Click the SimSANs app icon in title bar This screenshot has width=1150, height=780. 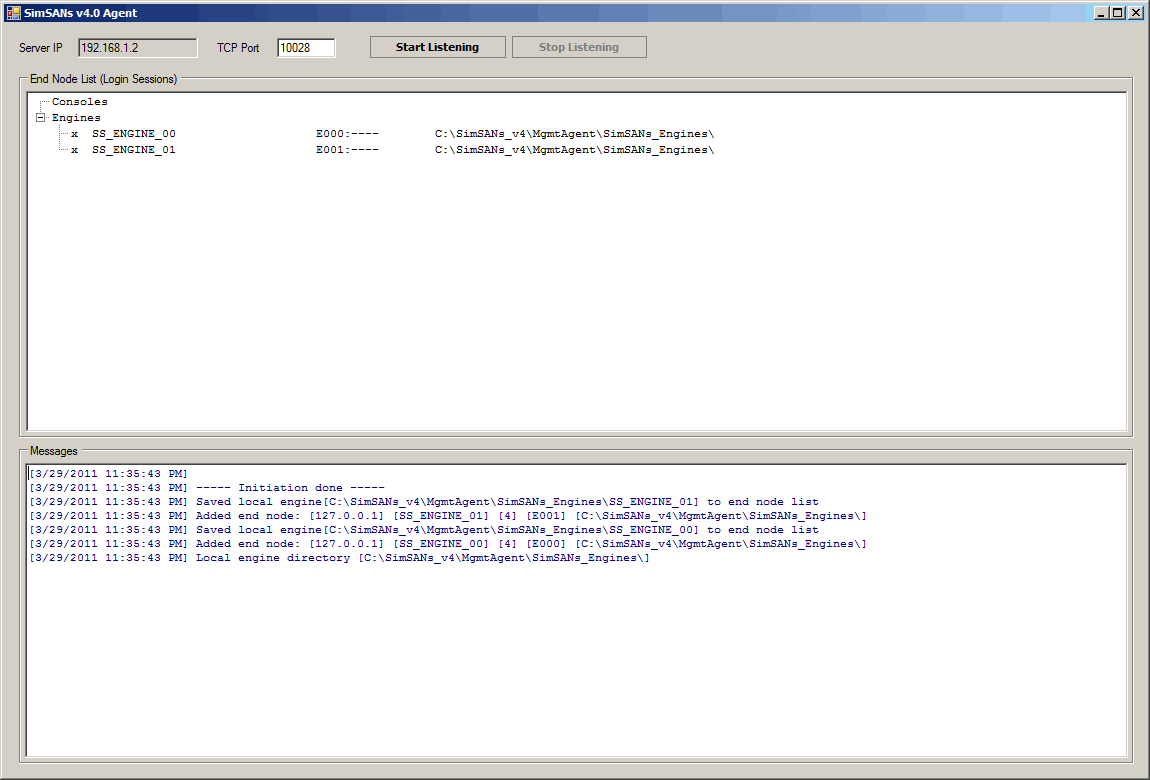(x=13, y=13)
